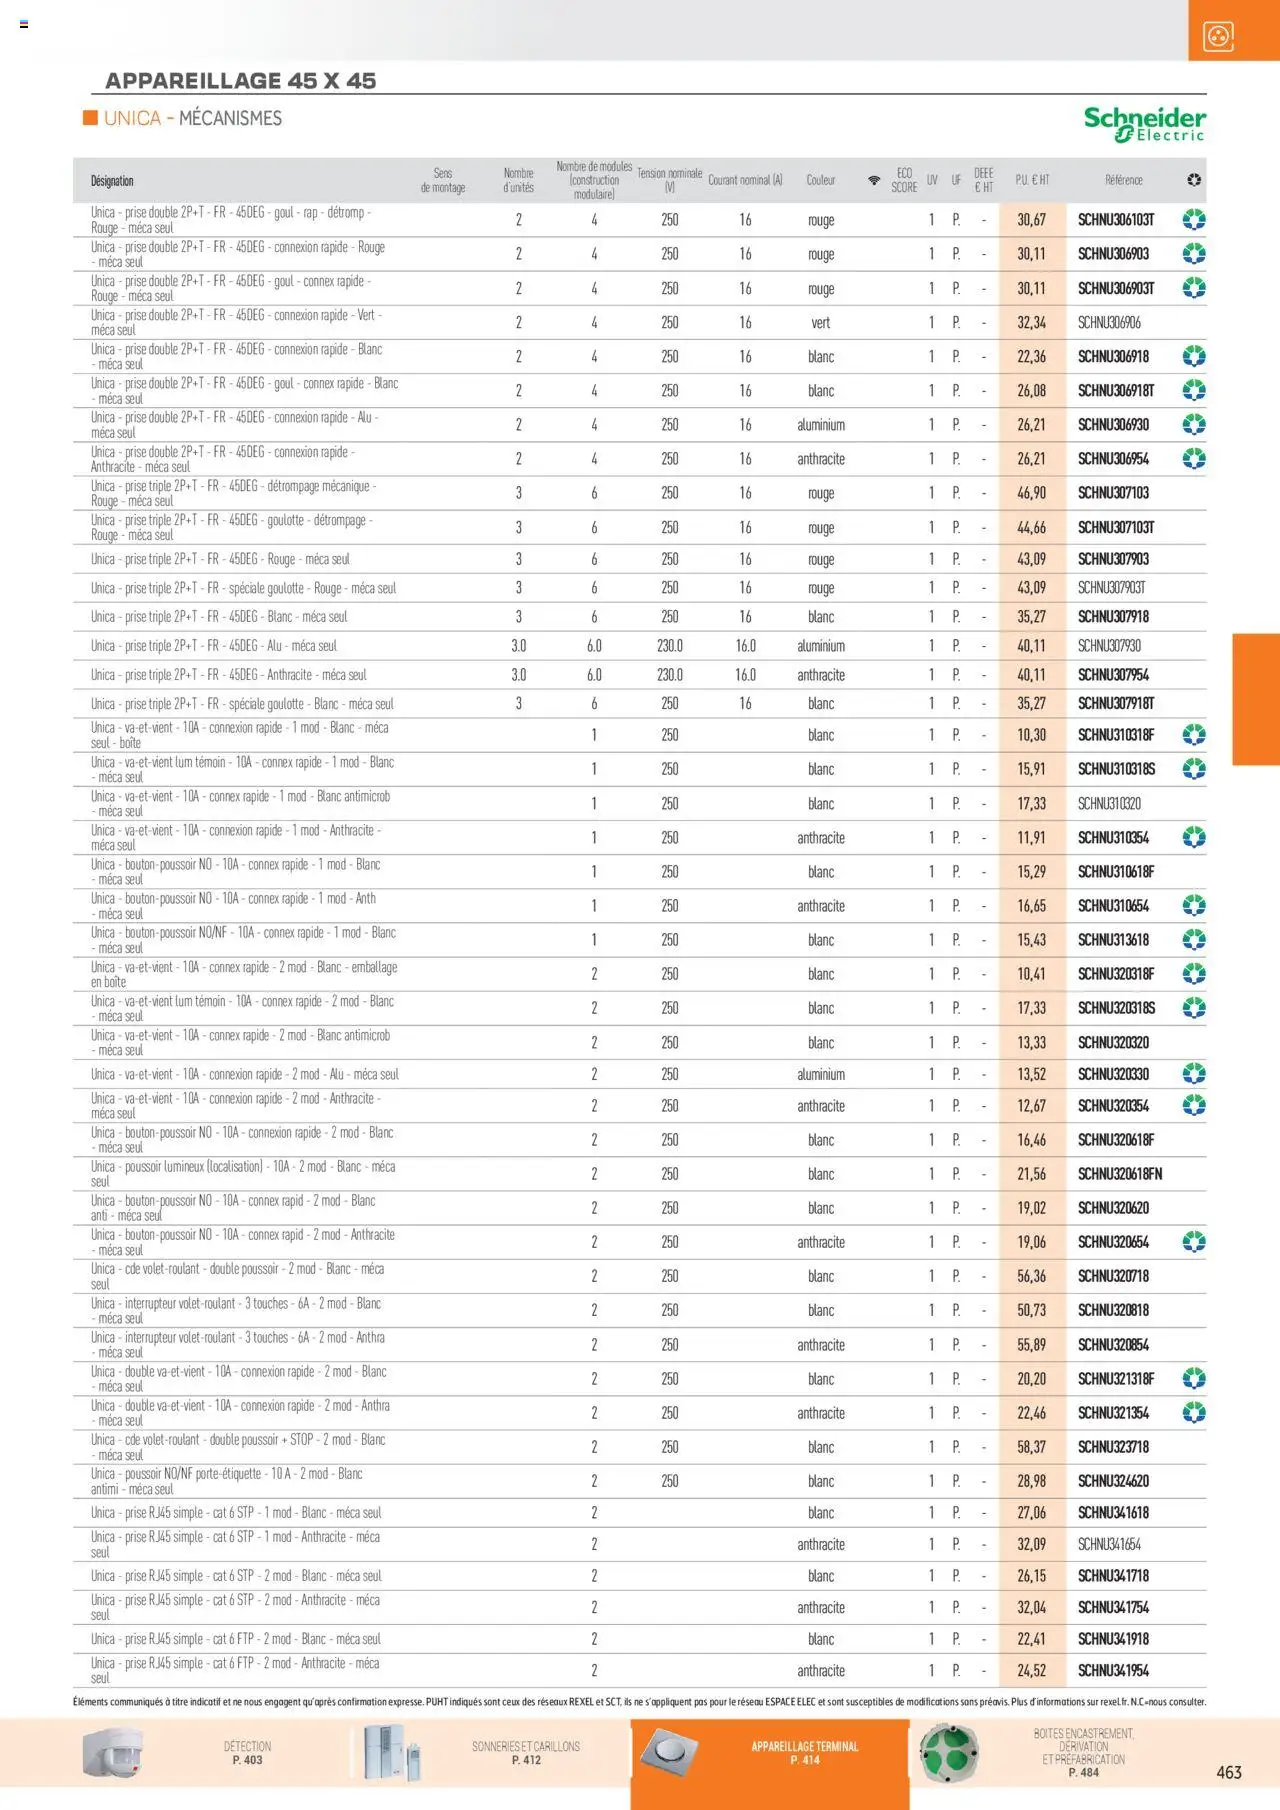The height and width of the screenshot is (1810, 1280).
Task: Click the eco icon for SCHNU310354
Action: (x=1194, y=838)
